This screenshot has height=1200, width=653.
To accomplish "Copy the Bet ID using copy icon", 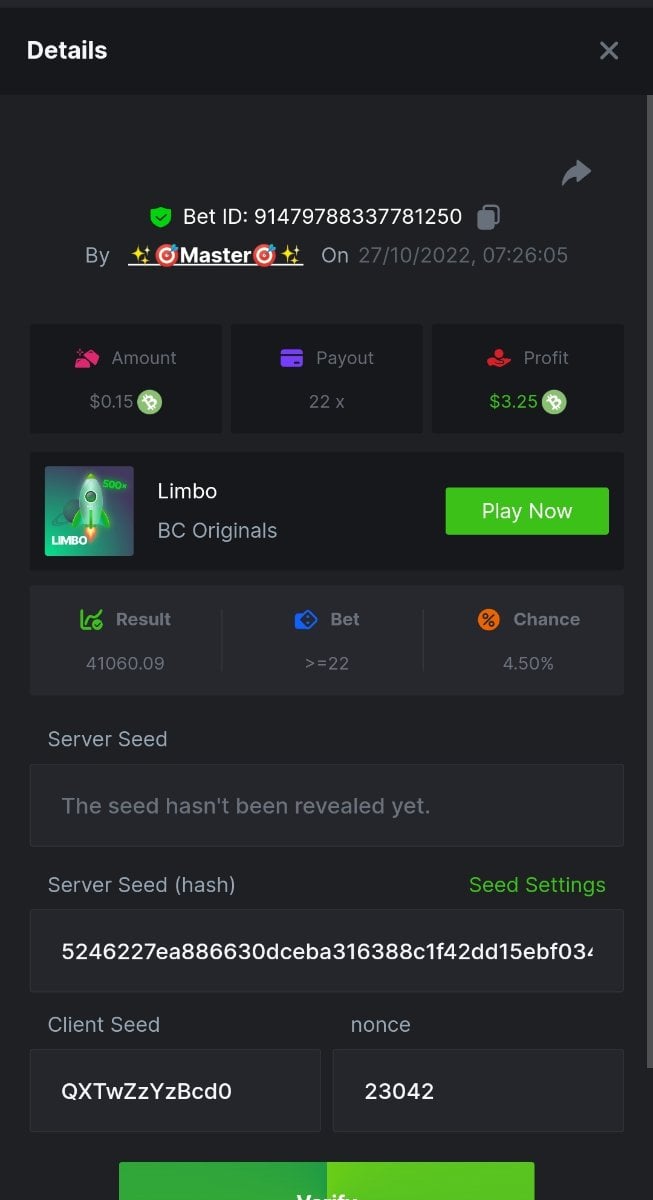I will pyautogui.click(x=489, y=216).
